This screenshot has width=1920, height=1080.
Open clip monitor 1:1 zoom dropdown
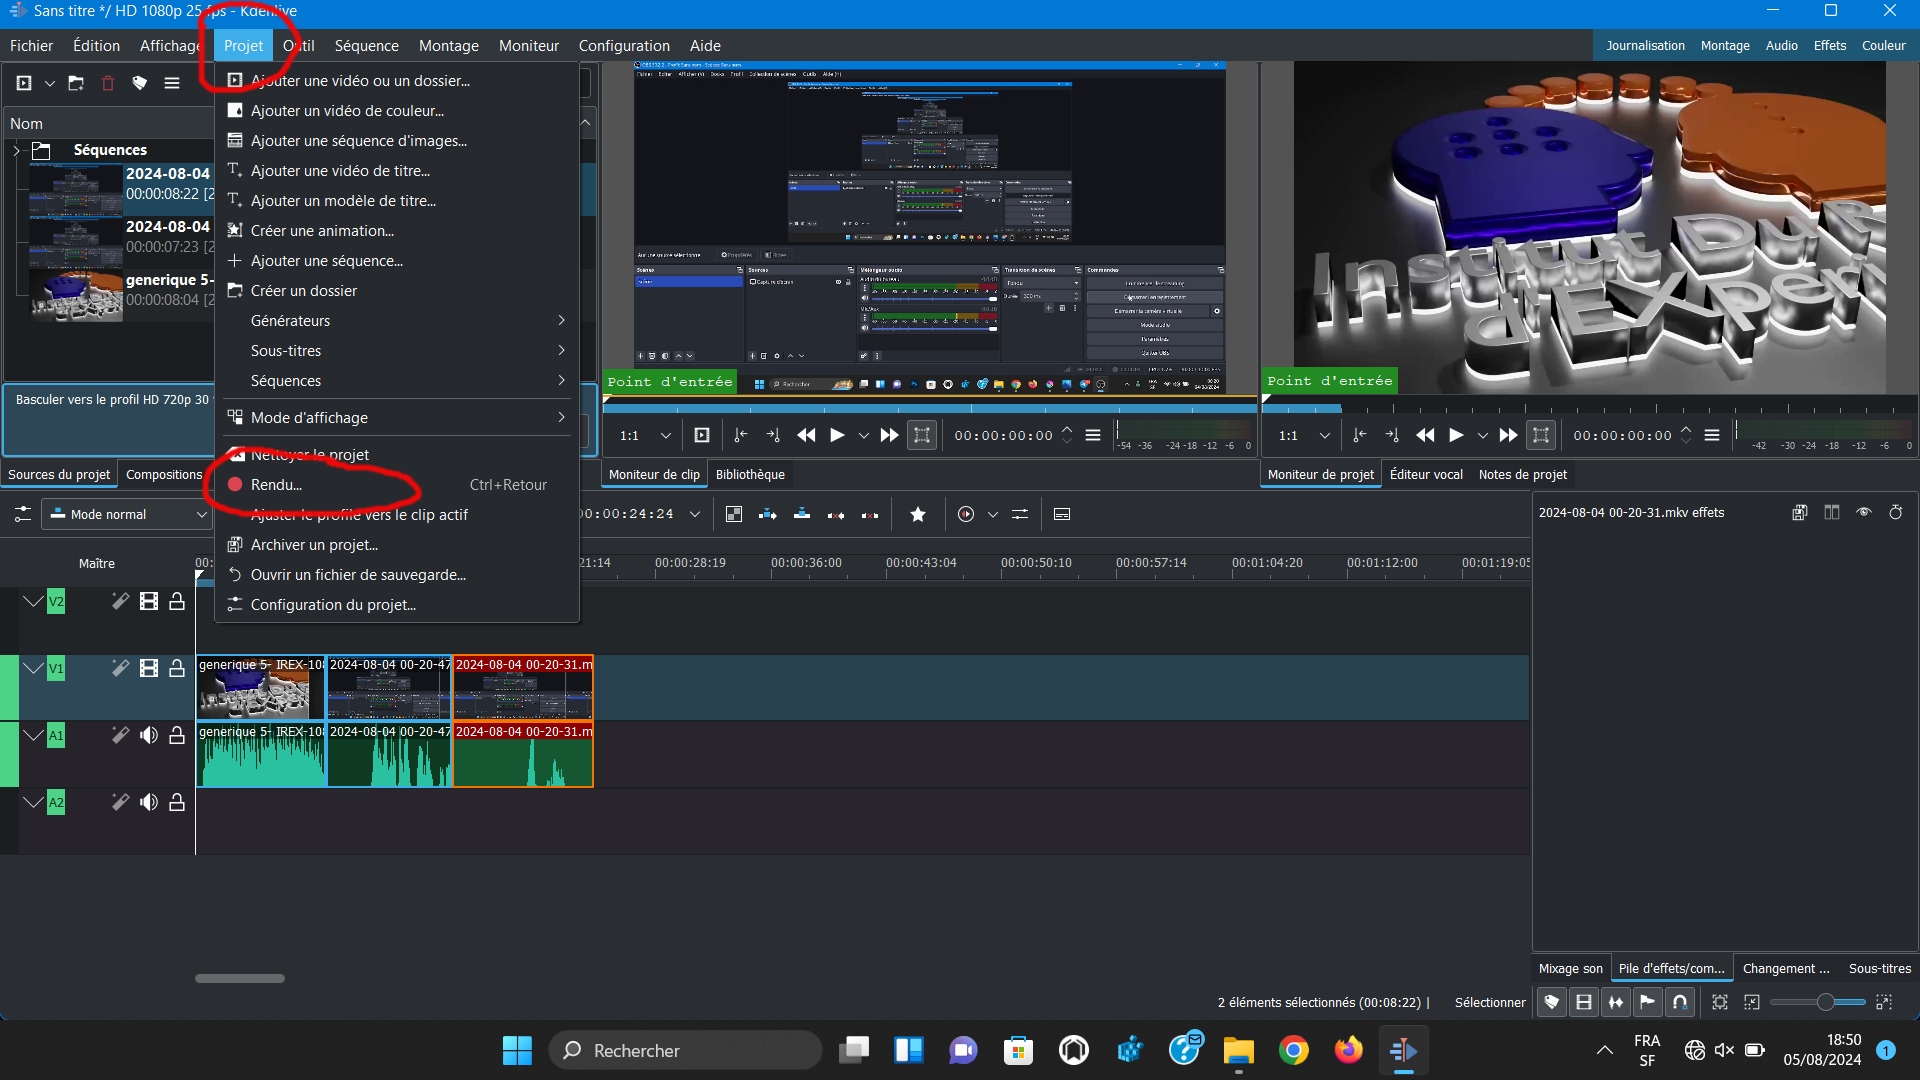[x=665, y=436]
